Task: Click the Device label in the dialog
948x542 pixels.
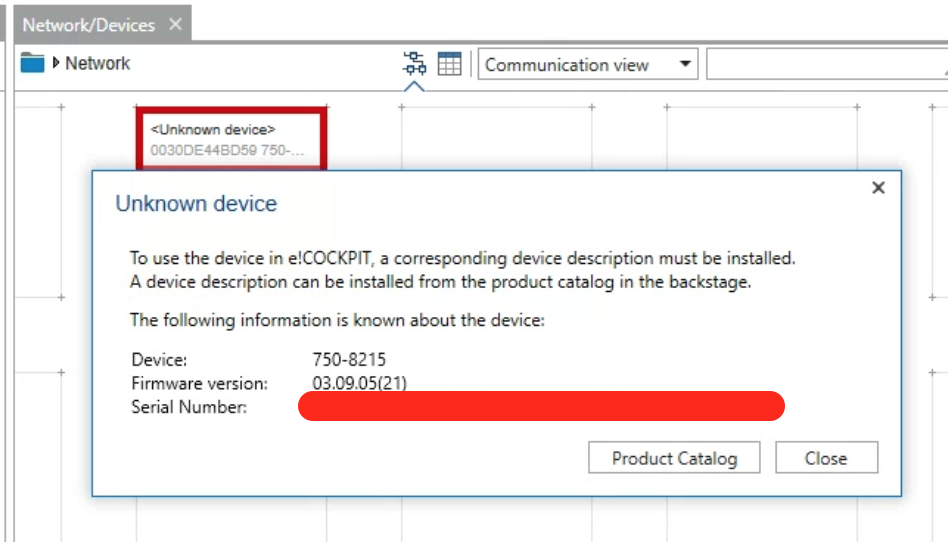Action: pyautogui.click(x=159, y=359)
